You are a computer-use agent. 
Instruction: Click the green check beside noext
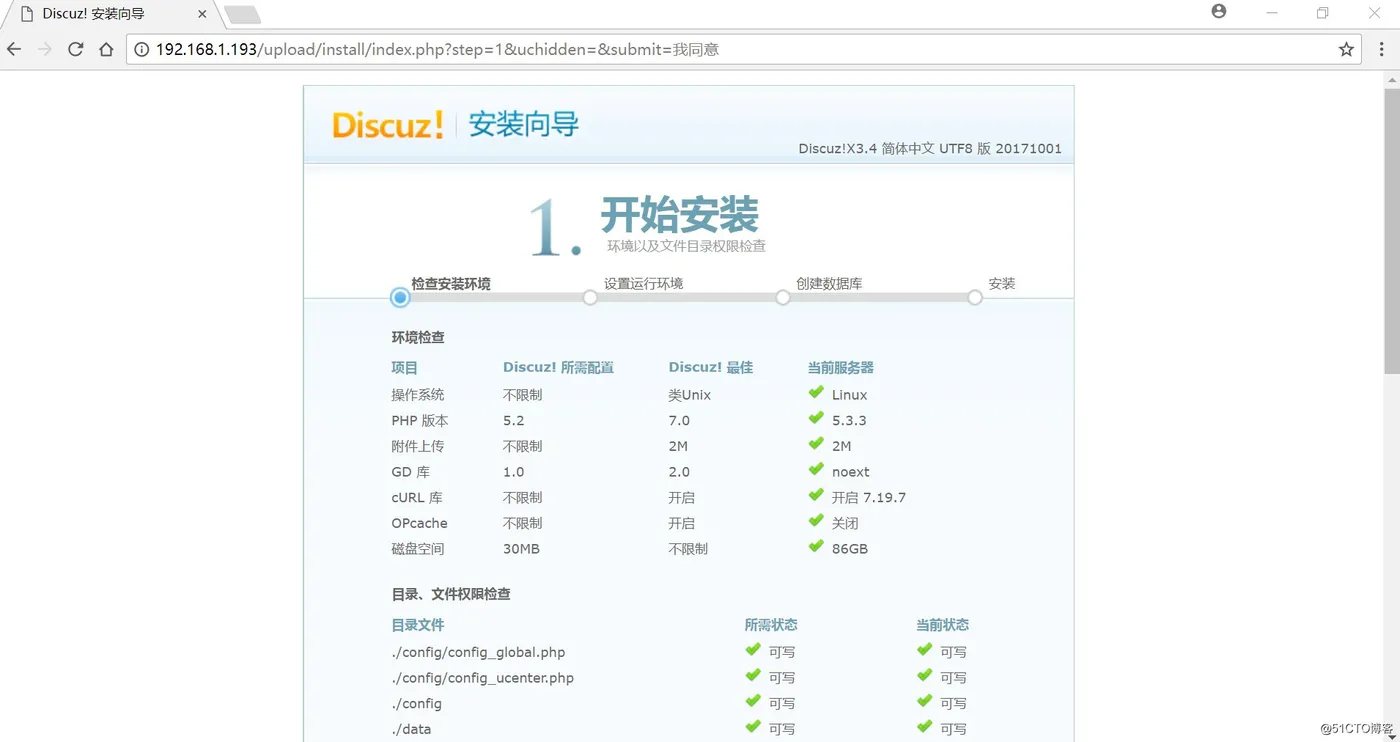coord(816,470)
